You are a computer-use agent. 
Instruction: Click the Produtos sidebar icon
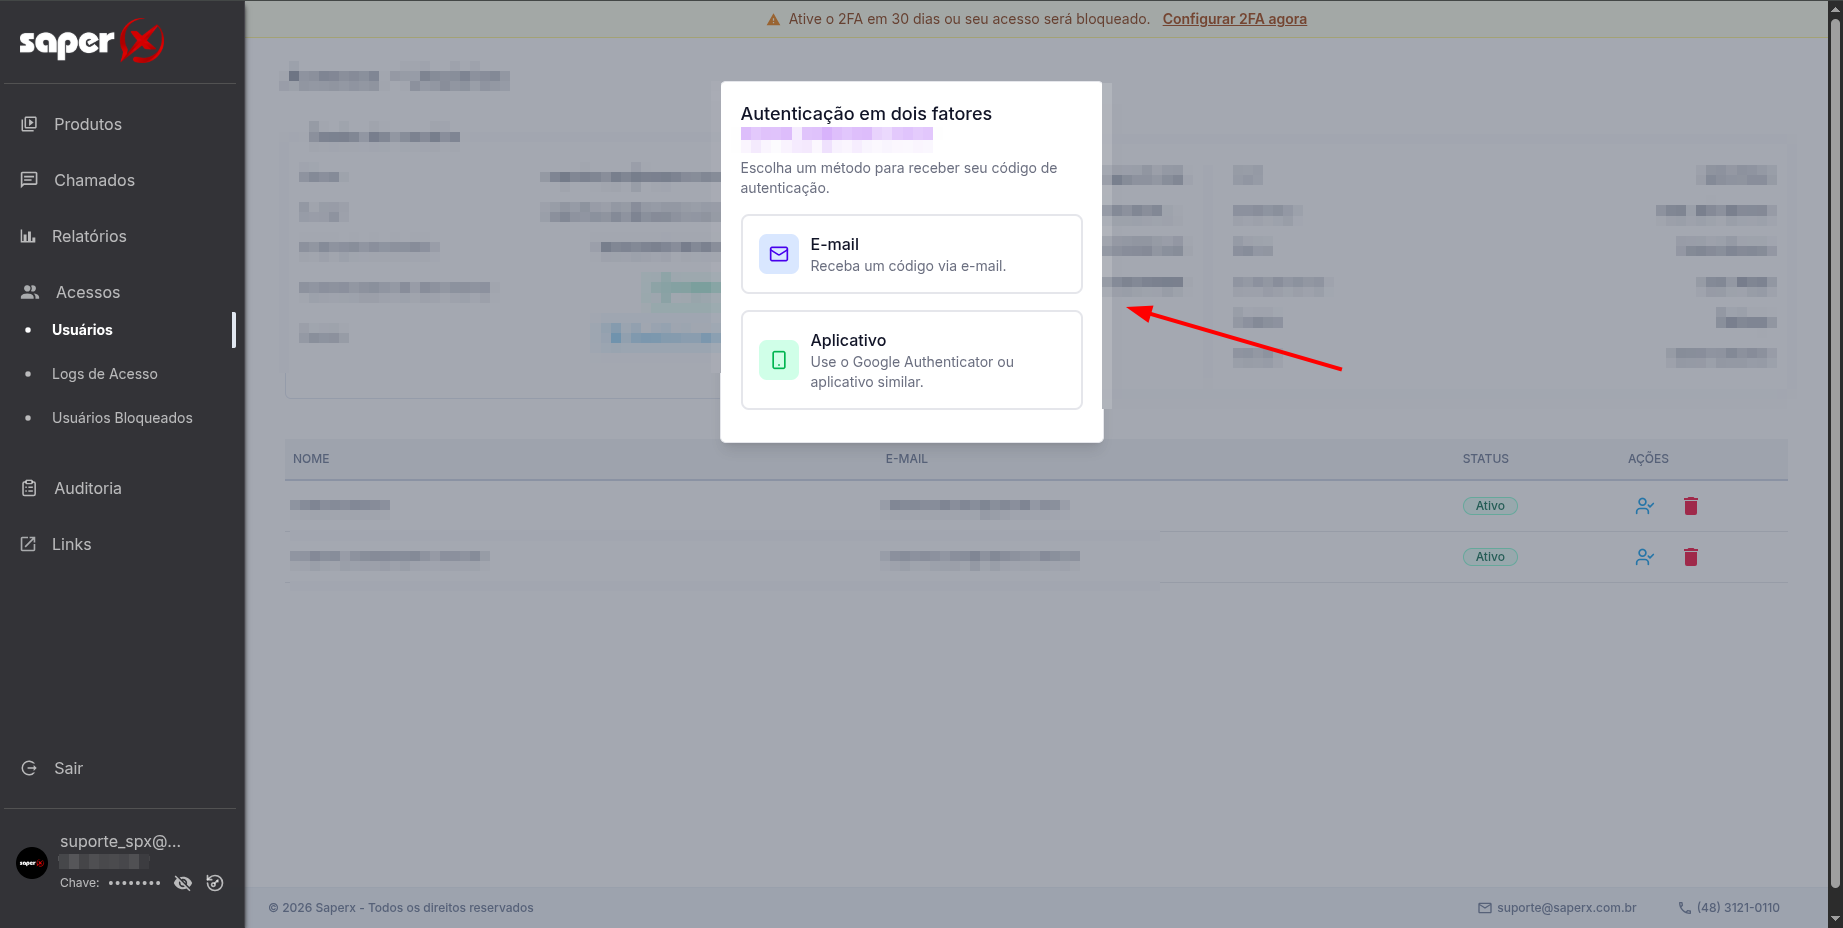pos(29,124)
